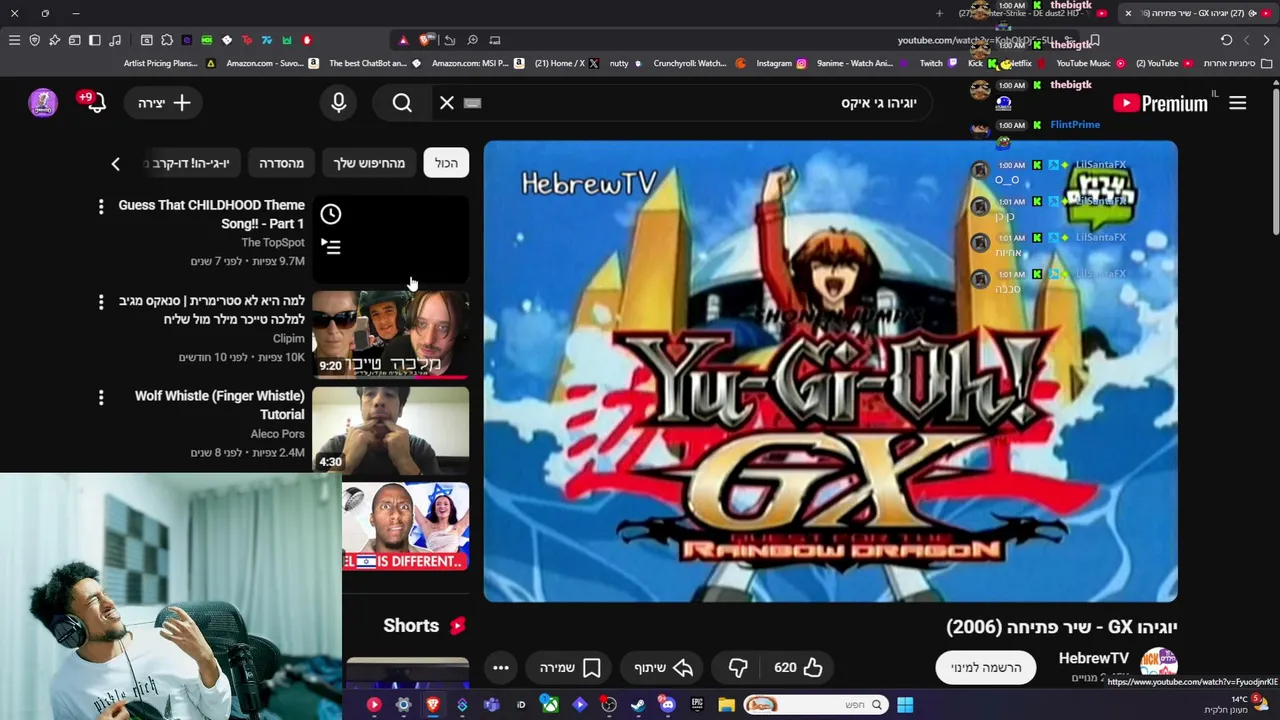
Task: Open '9anime - Watch Ani...' bookmark
Action: (862, 63)
